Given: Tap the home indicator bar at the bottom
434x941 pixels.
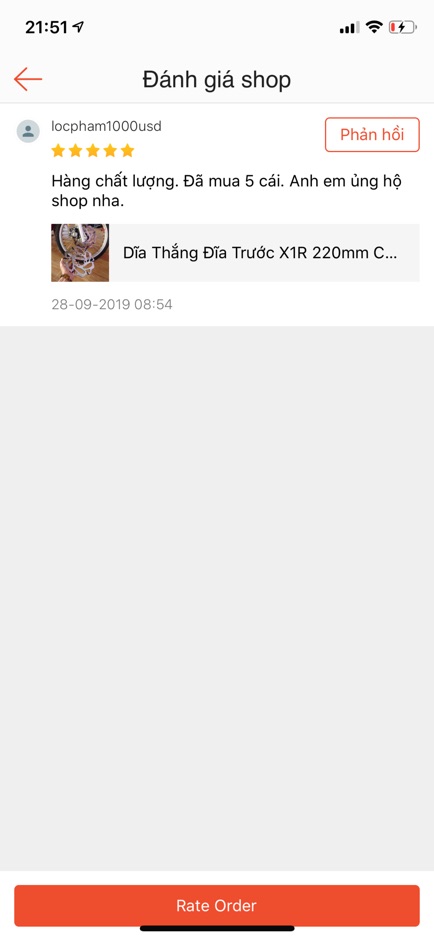Looking at the screenshot, I should point(217,928).
